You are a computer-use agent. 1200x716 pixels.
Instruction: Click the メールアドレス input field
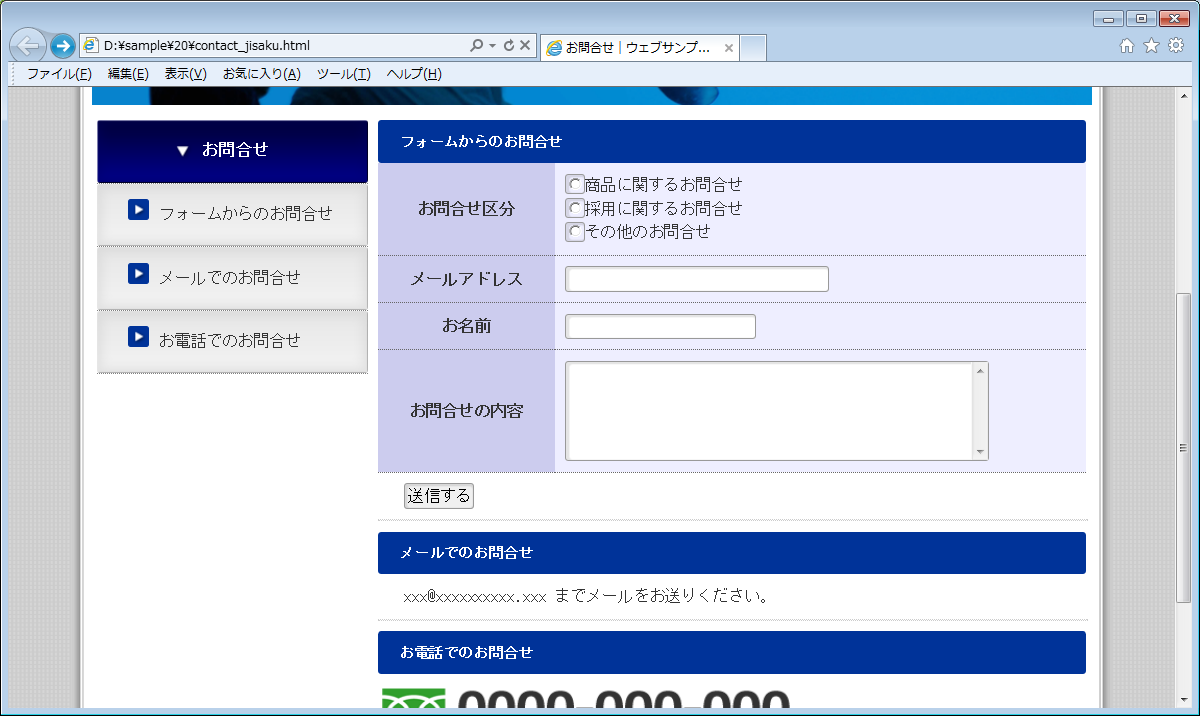pos(696,279)
